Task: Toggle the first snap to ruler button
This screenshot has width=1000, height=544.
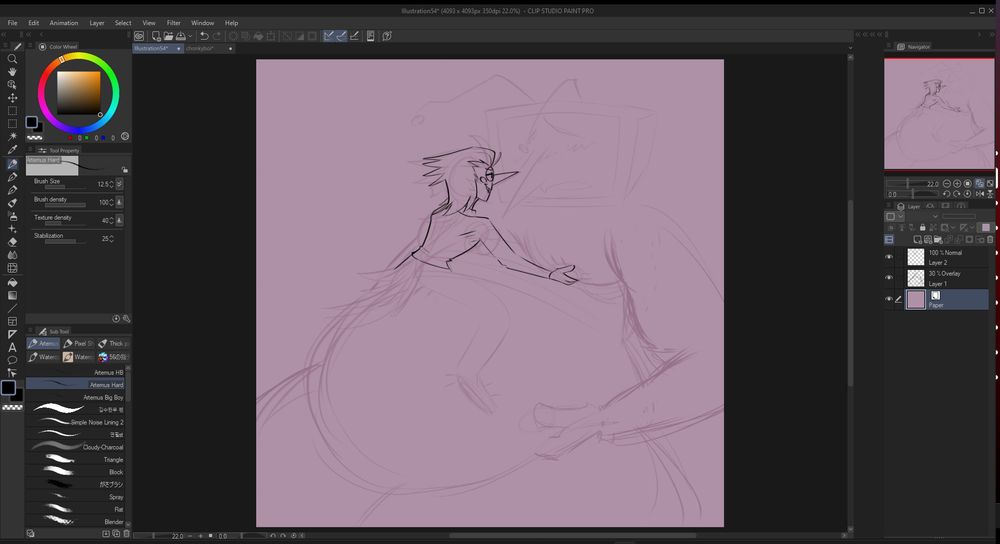Action: (x=328, y=36)
